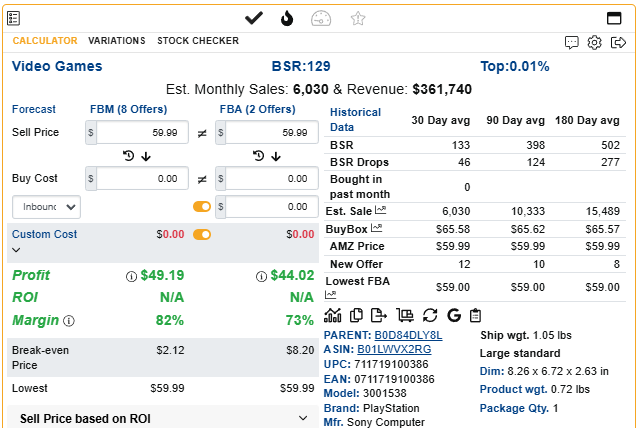The width and height of the screenshot is (638, 428).
Task: Expand Sell Price based on ROI section
Action: pos(163,418)
